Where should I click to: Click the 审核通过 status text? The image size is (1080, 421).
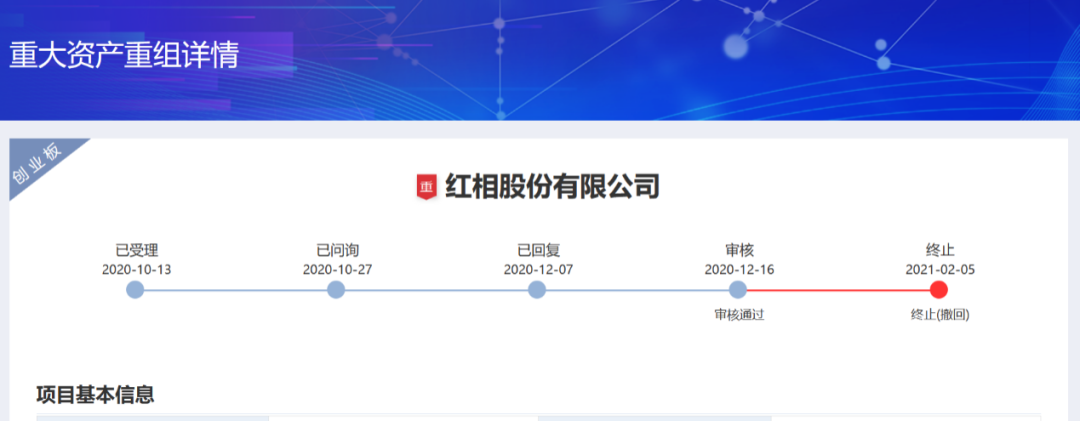click(x=739, y=314)
